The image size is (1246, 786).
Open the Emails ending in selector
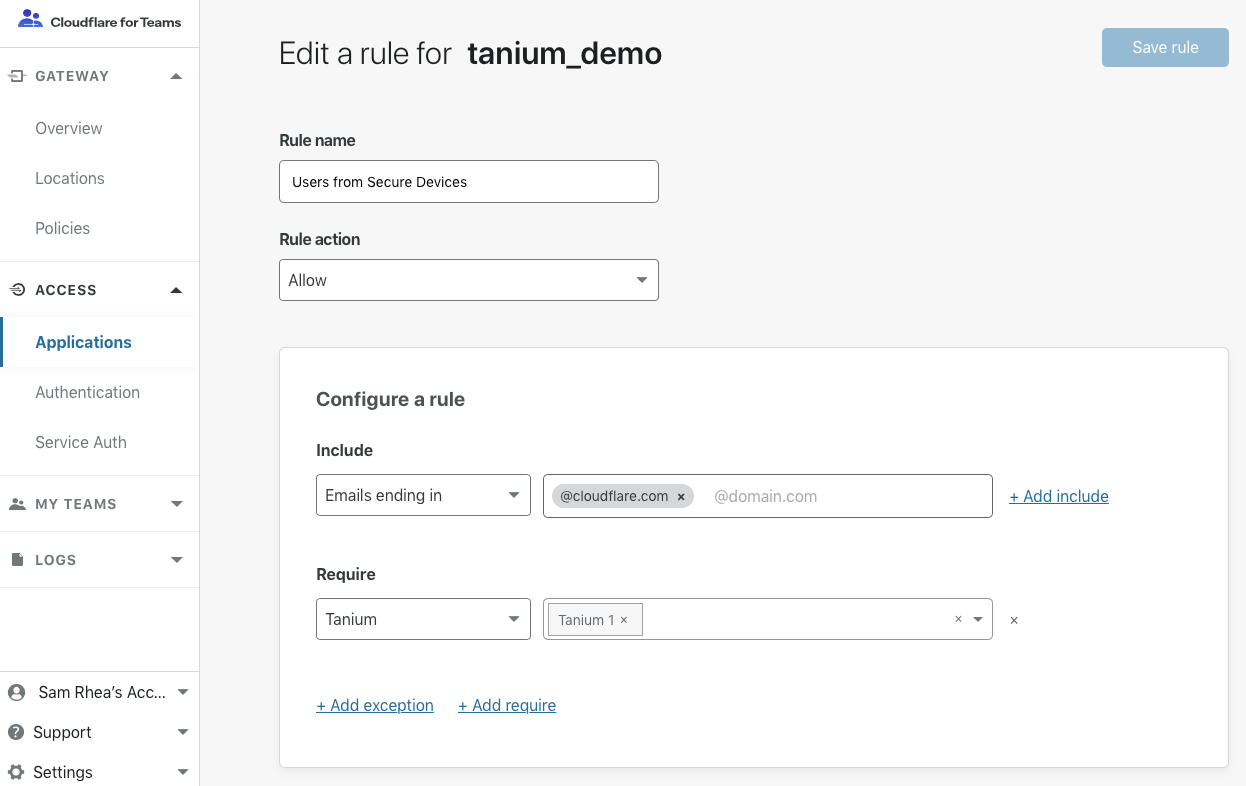point(423,495)
